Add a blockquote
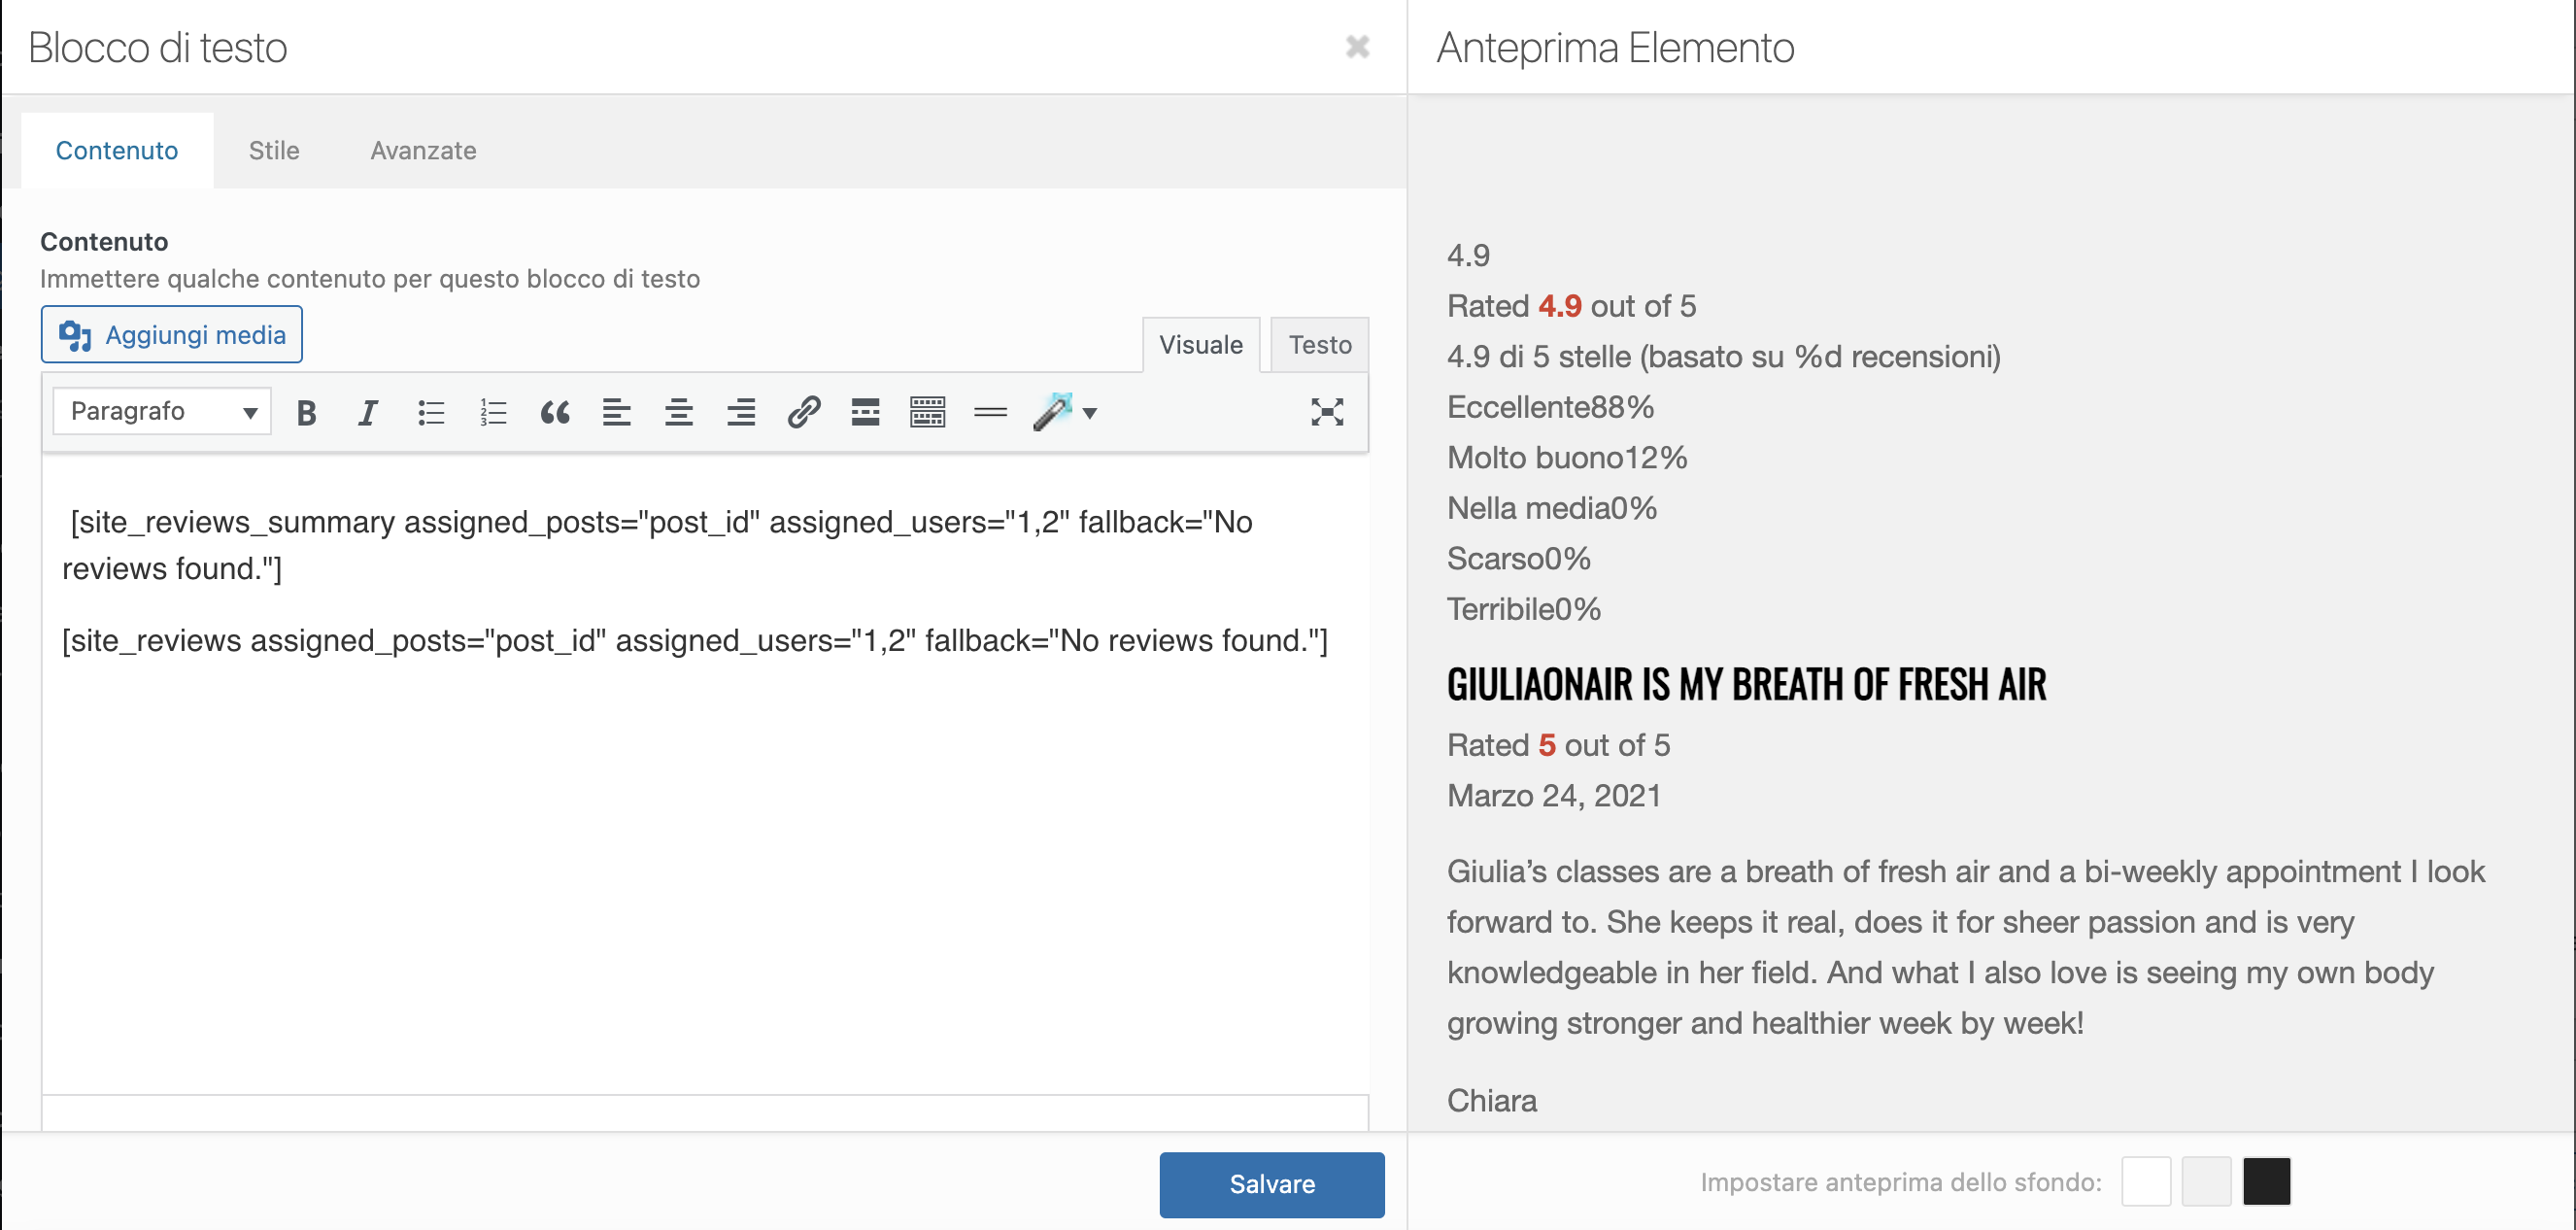 [555, 412]
